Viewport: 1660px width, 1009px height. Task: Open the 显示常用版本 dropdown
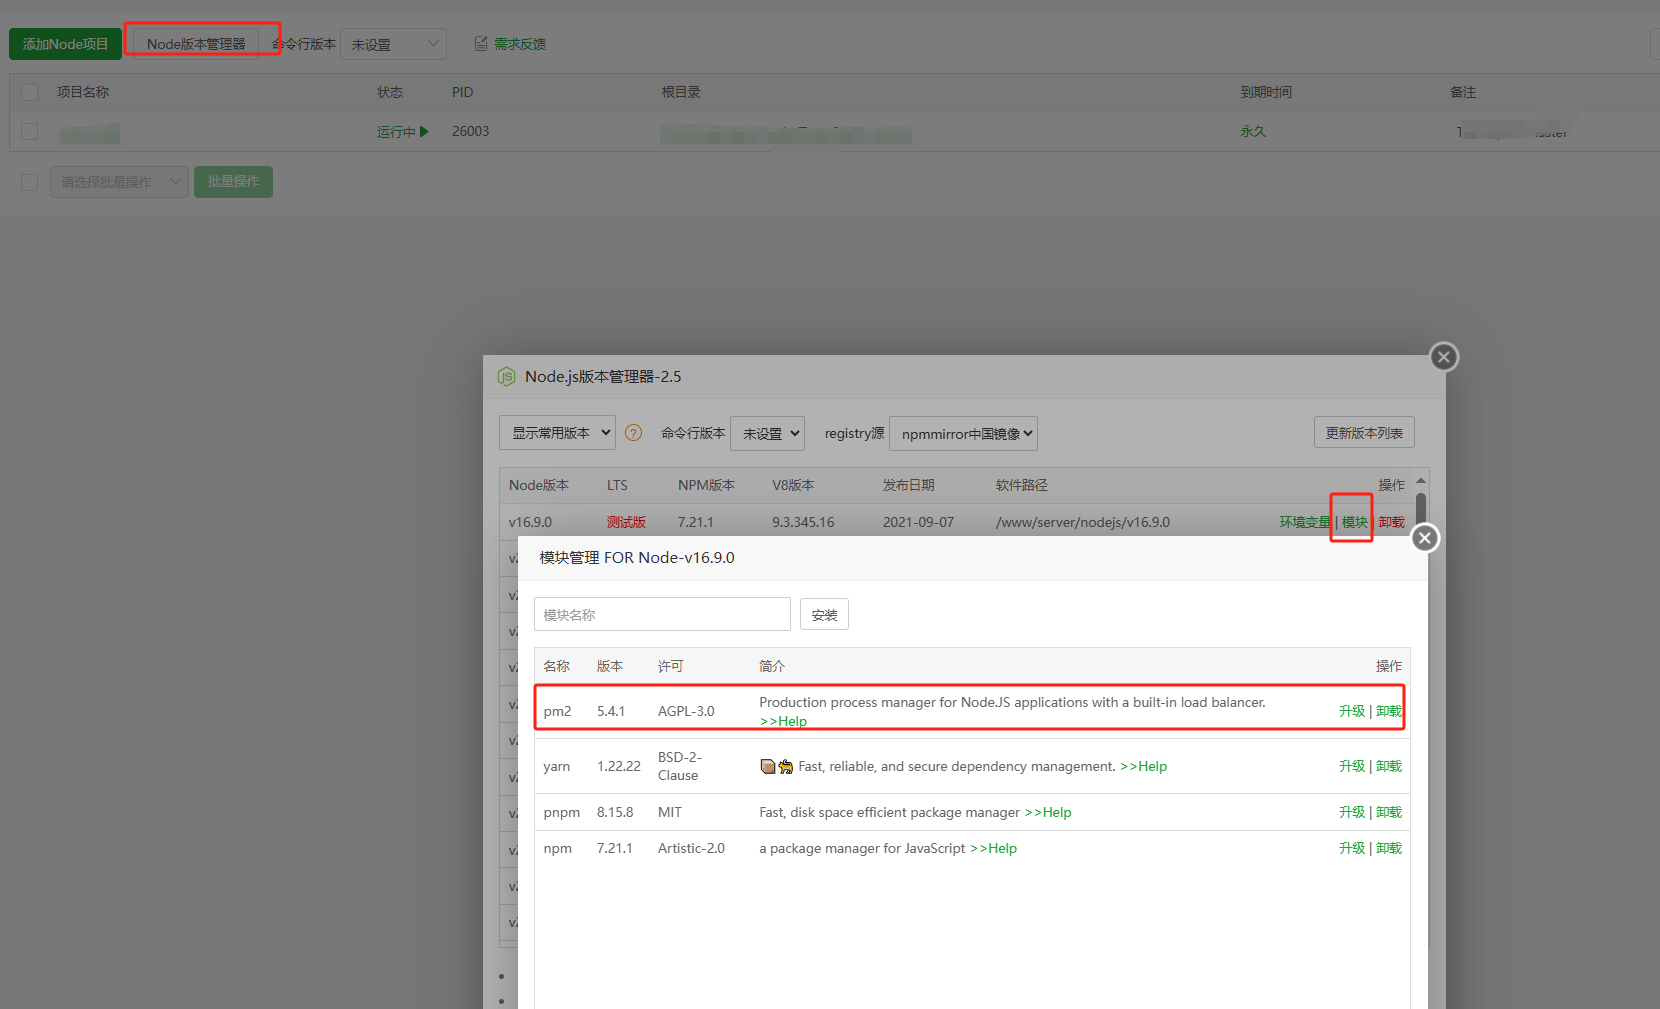click(x=557, y=433)
